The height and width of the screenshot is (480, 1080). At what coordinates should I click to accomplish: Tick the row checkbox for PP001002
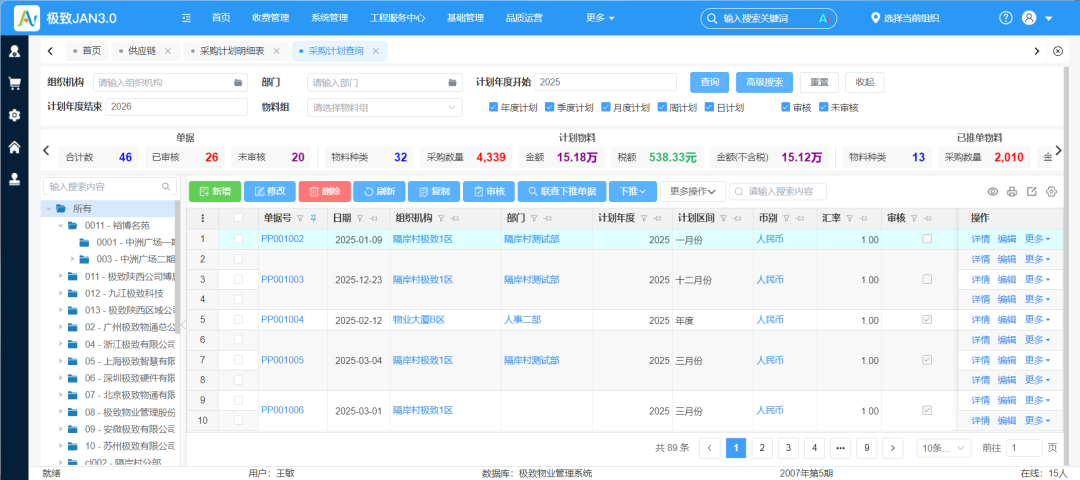pyautogui.click(x=238, y=239)
